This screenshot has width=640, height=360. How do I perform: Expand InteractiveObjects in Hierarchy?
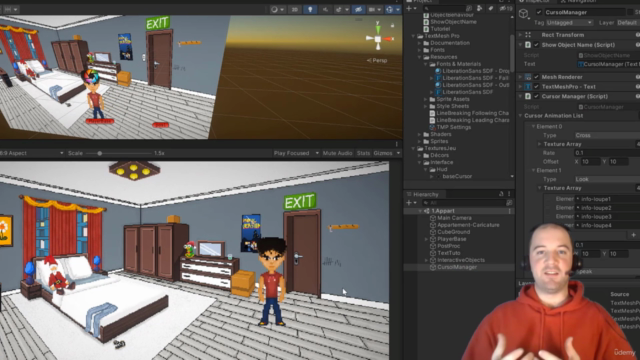click(426, 260)
